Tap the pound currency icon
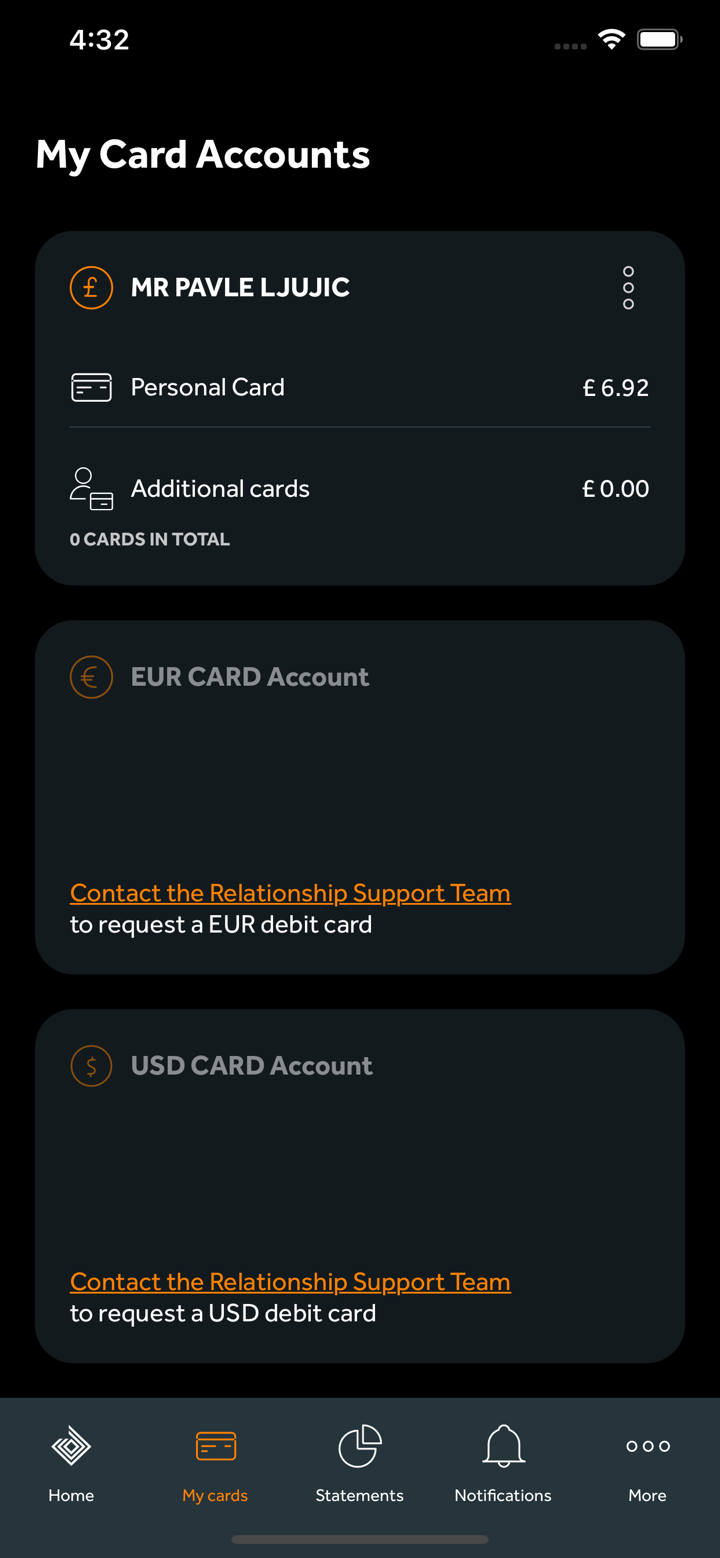The width and height of the screenshot is (720, 1558). click(91, 288)
